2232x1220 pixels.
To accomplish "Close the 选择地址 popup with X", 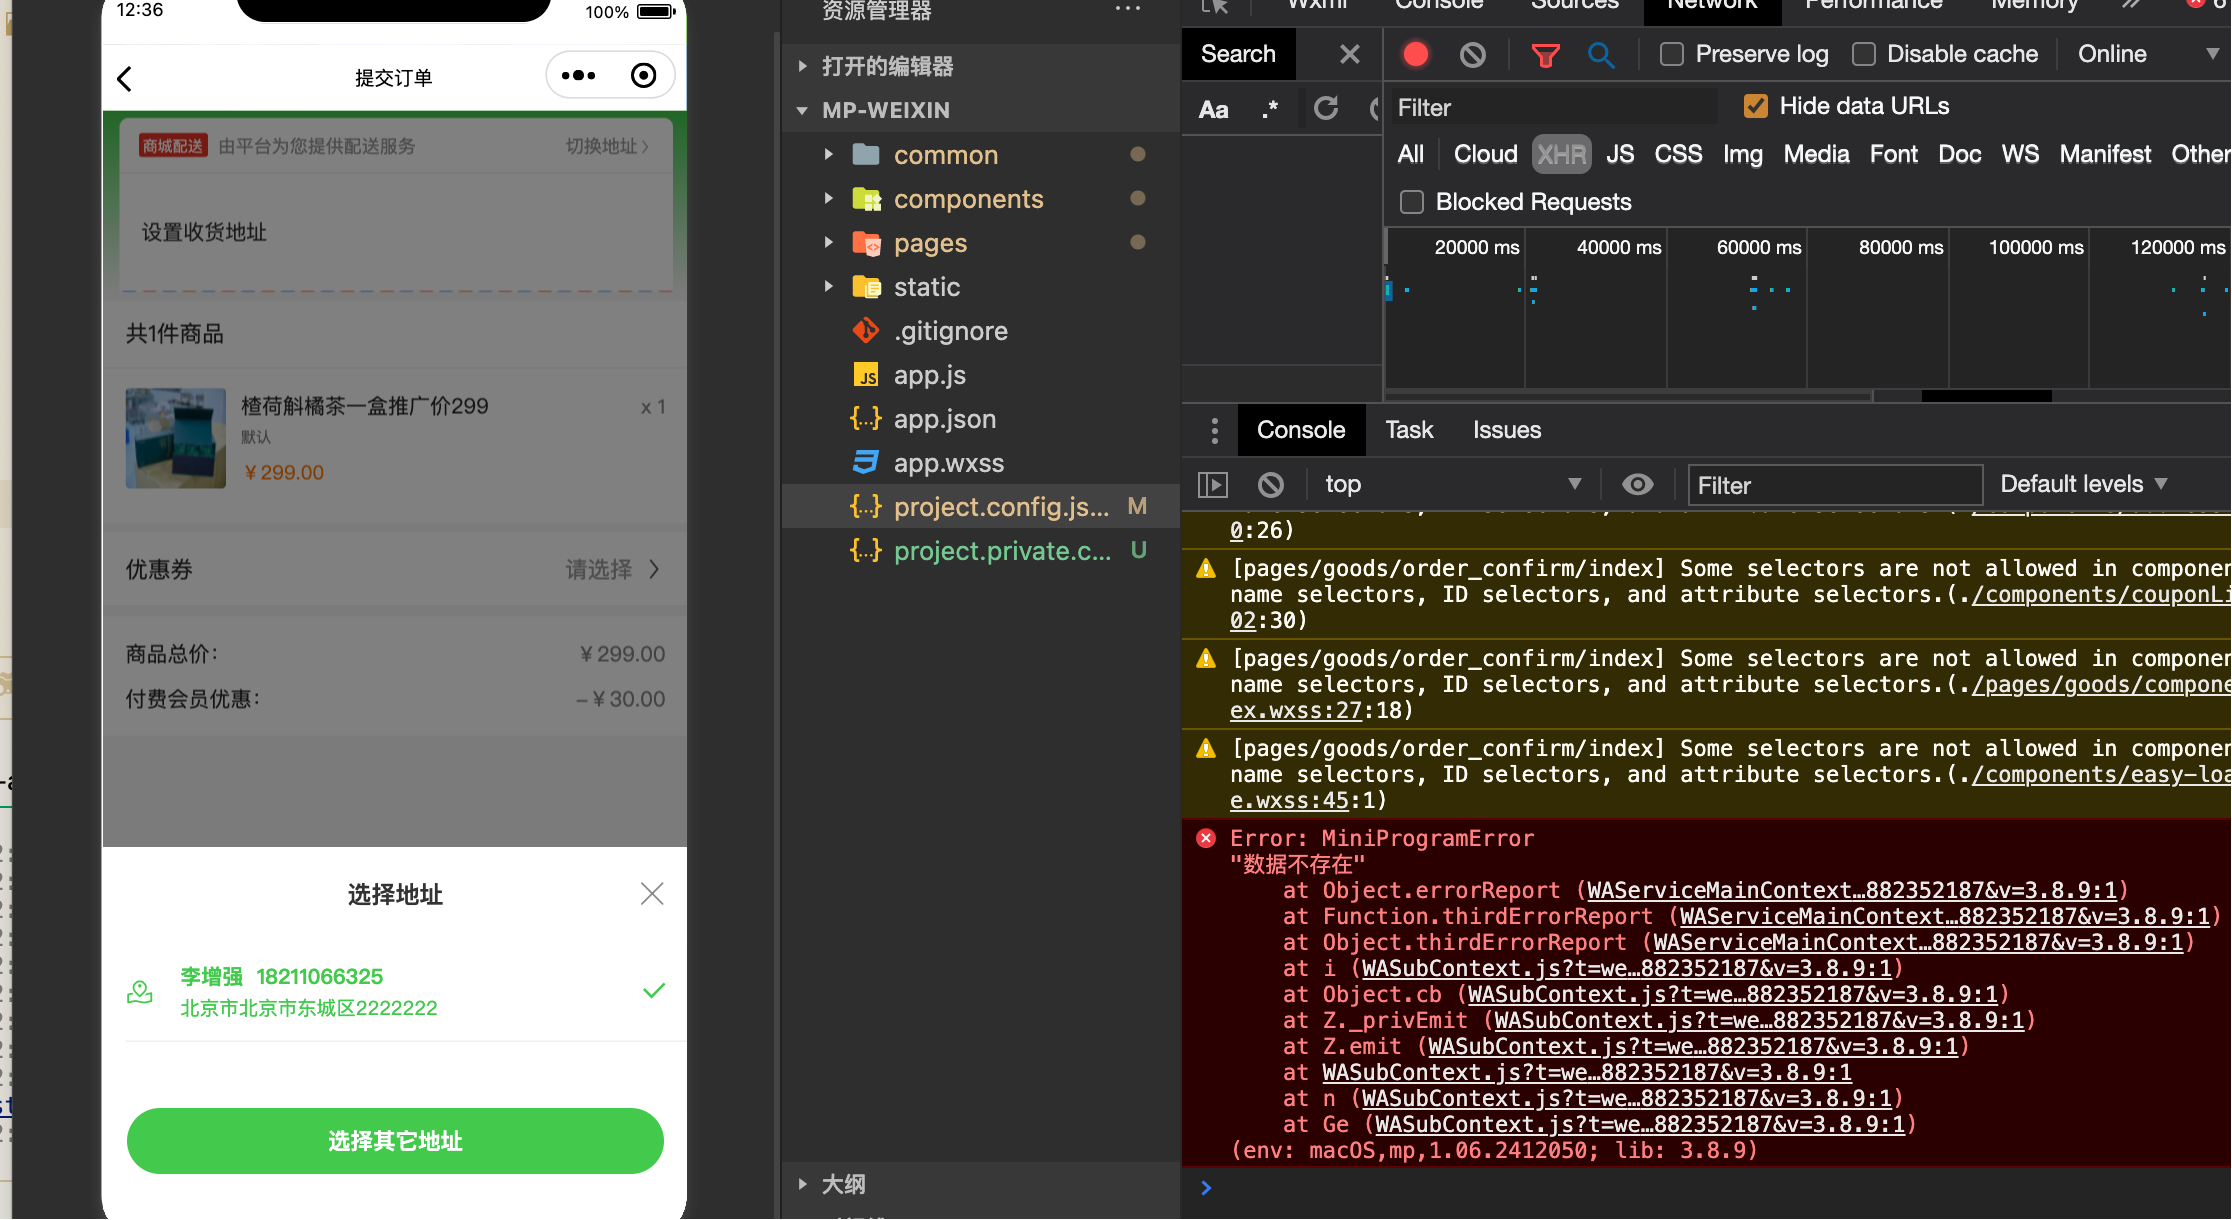I will click(x=652, y=894).
